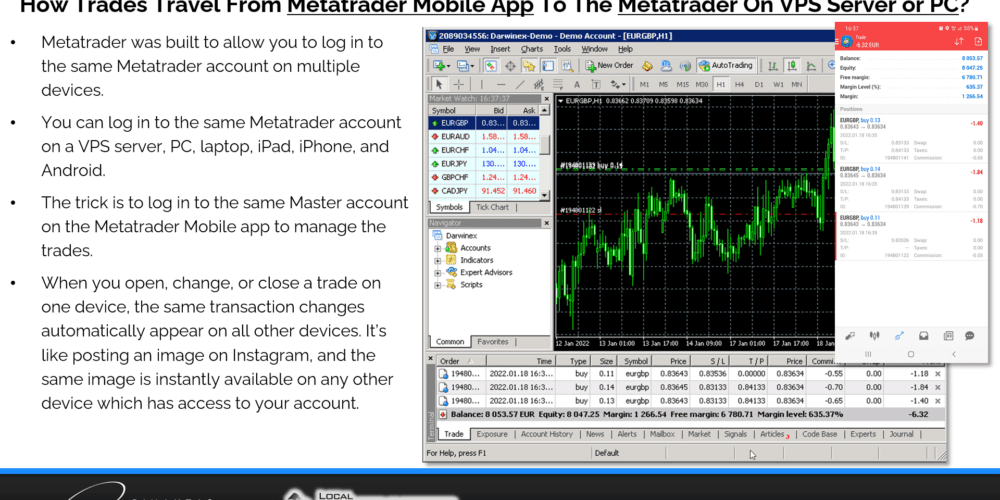This screenshot has height=500, width=1000.
Task: Select the horizontal line drawing tool
Action: tap(501, 84)
